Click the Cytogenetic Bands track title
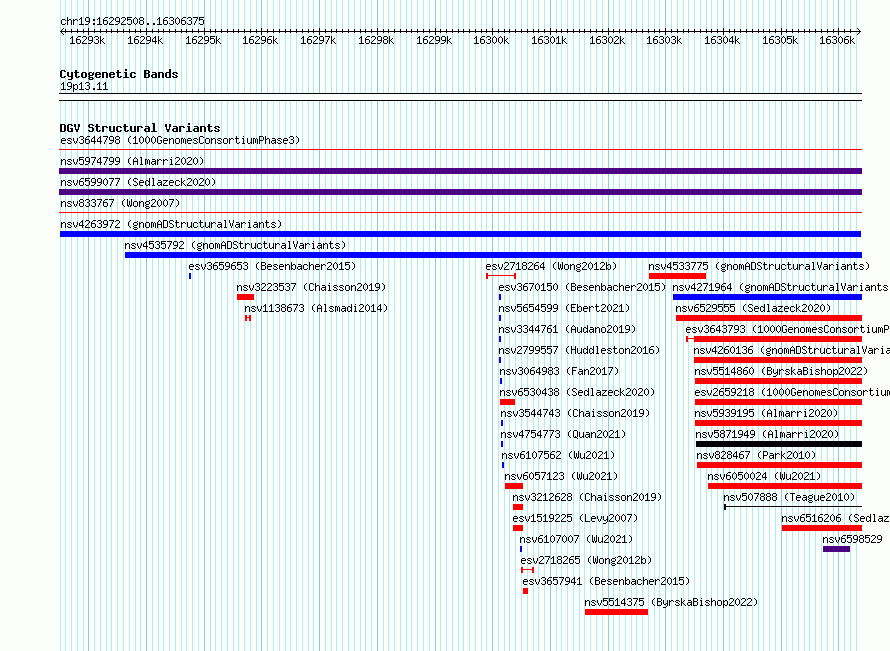This screenshot has width=890, height=651. click(119, 74)
